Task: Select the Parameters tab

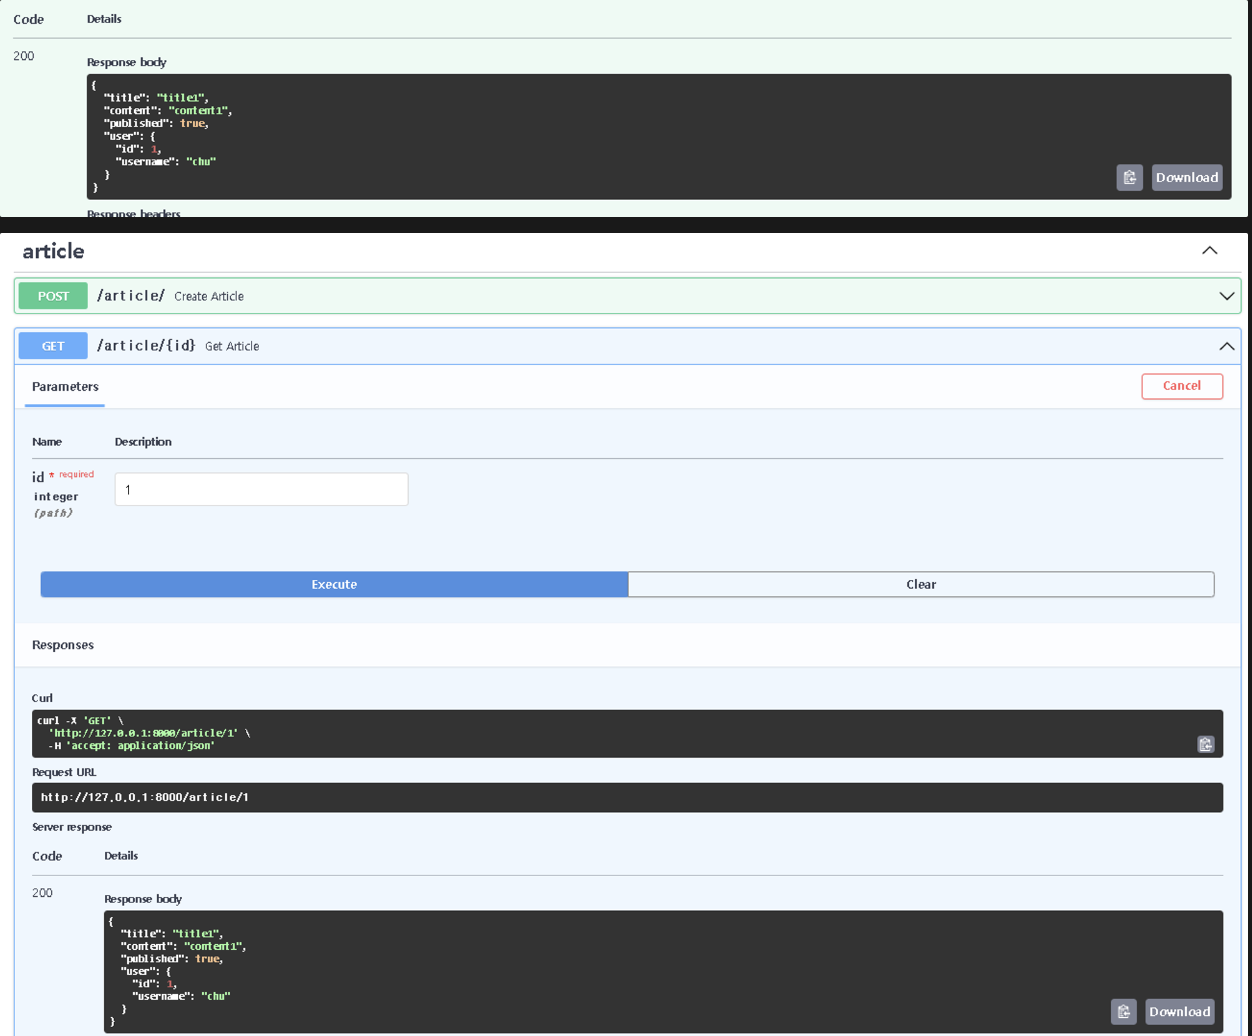Action: (65, 387)
